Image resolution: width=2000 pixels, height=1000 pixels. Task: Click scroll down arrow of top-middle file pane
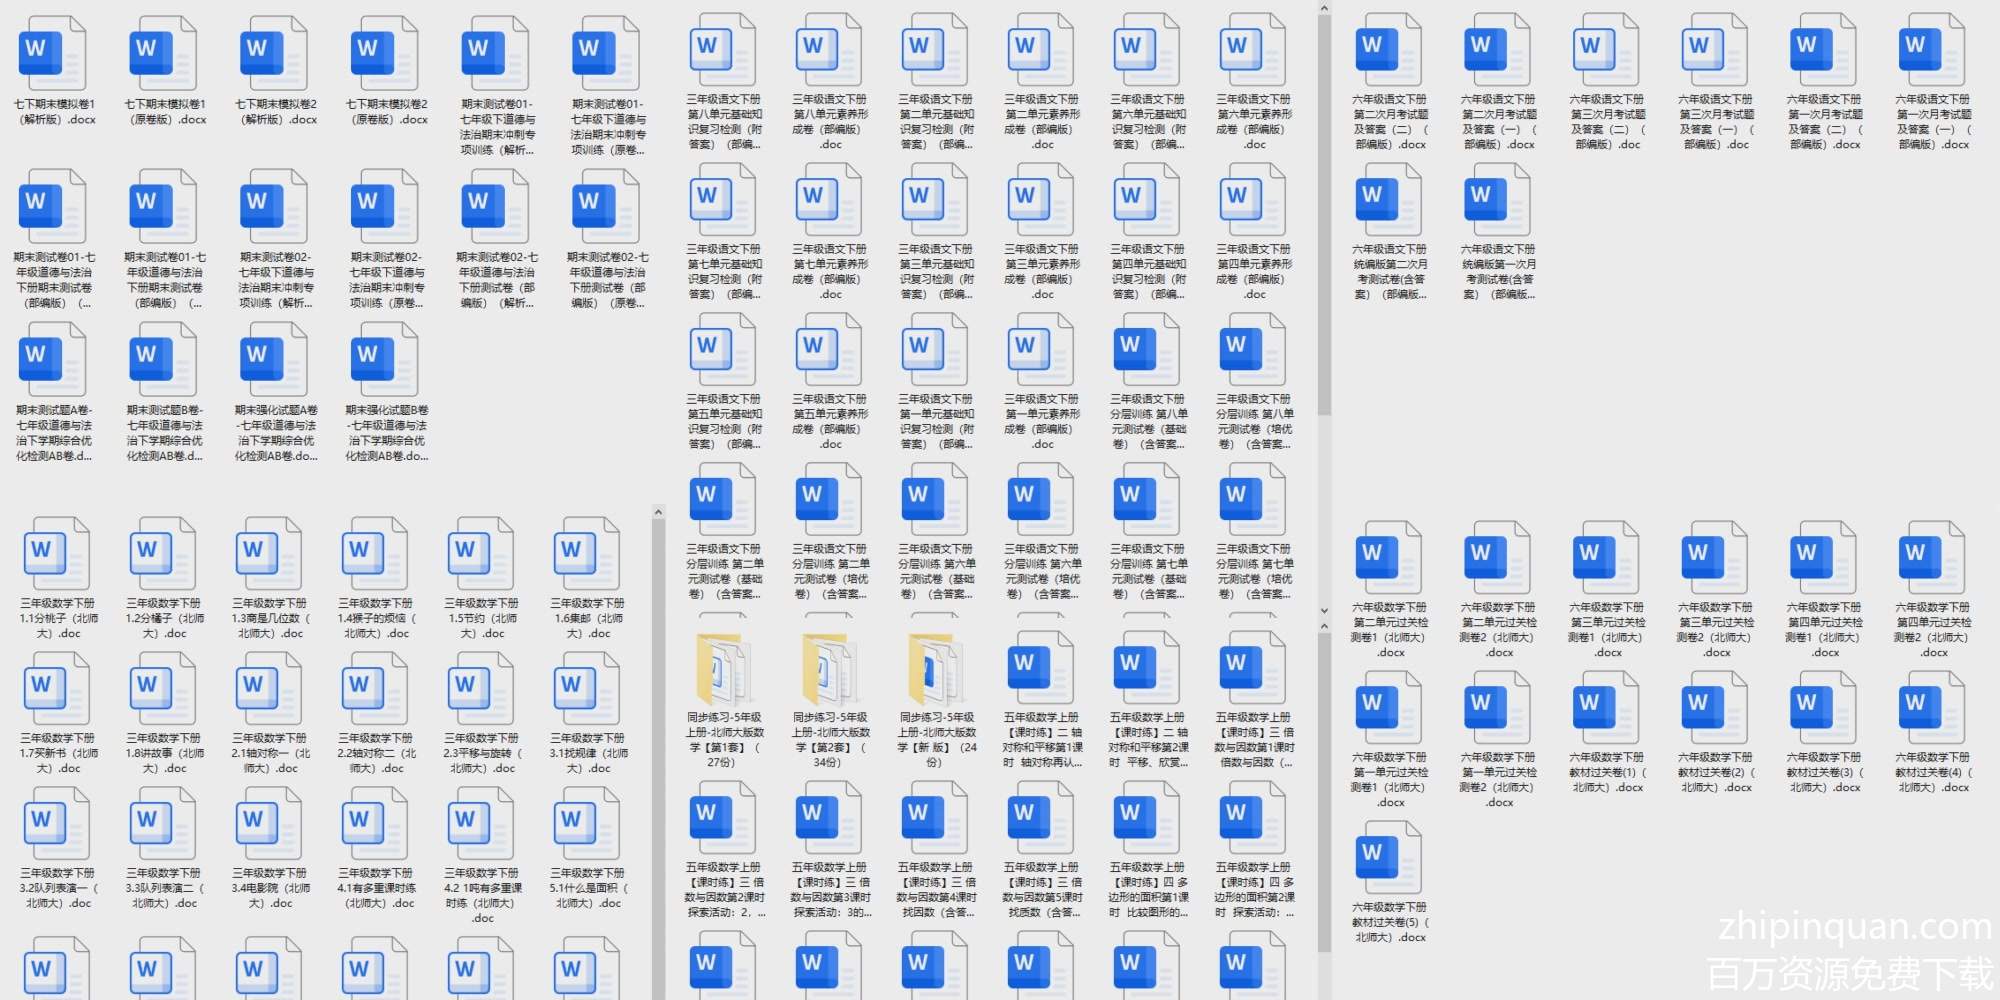click(x=1324, y=610)
